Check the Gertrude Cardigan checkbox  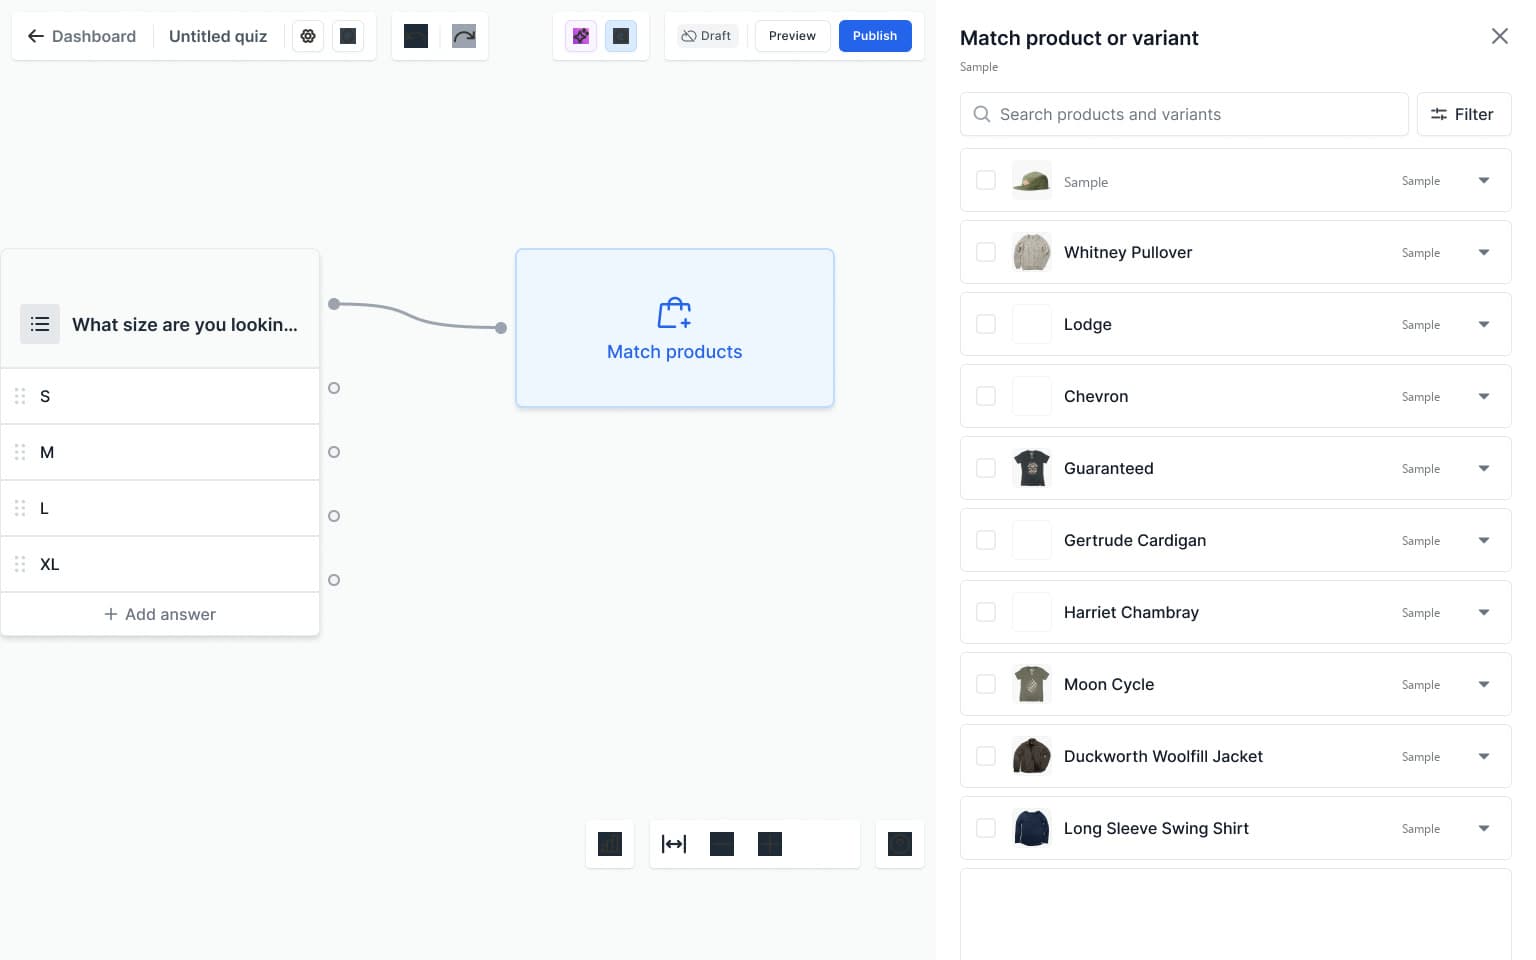coord(986,540)
